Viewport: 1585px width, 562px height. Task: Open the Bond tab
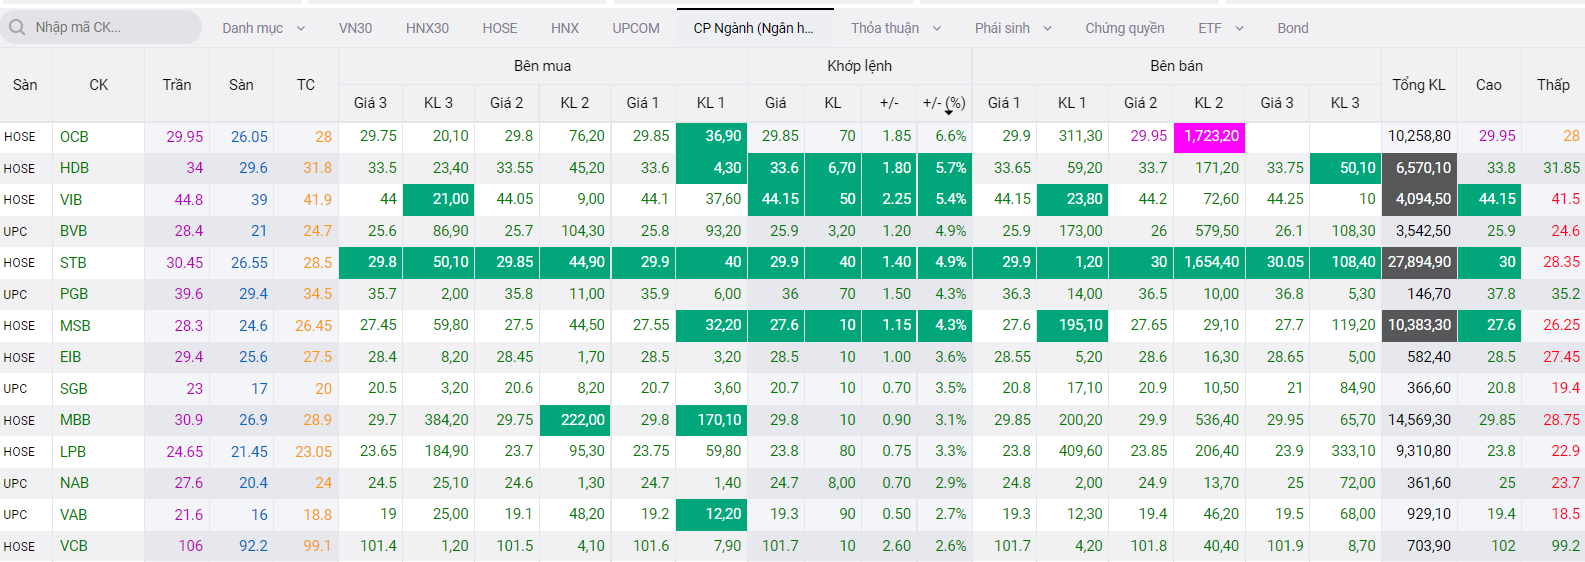(x=1292, y=28)
